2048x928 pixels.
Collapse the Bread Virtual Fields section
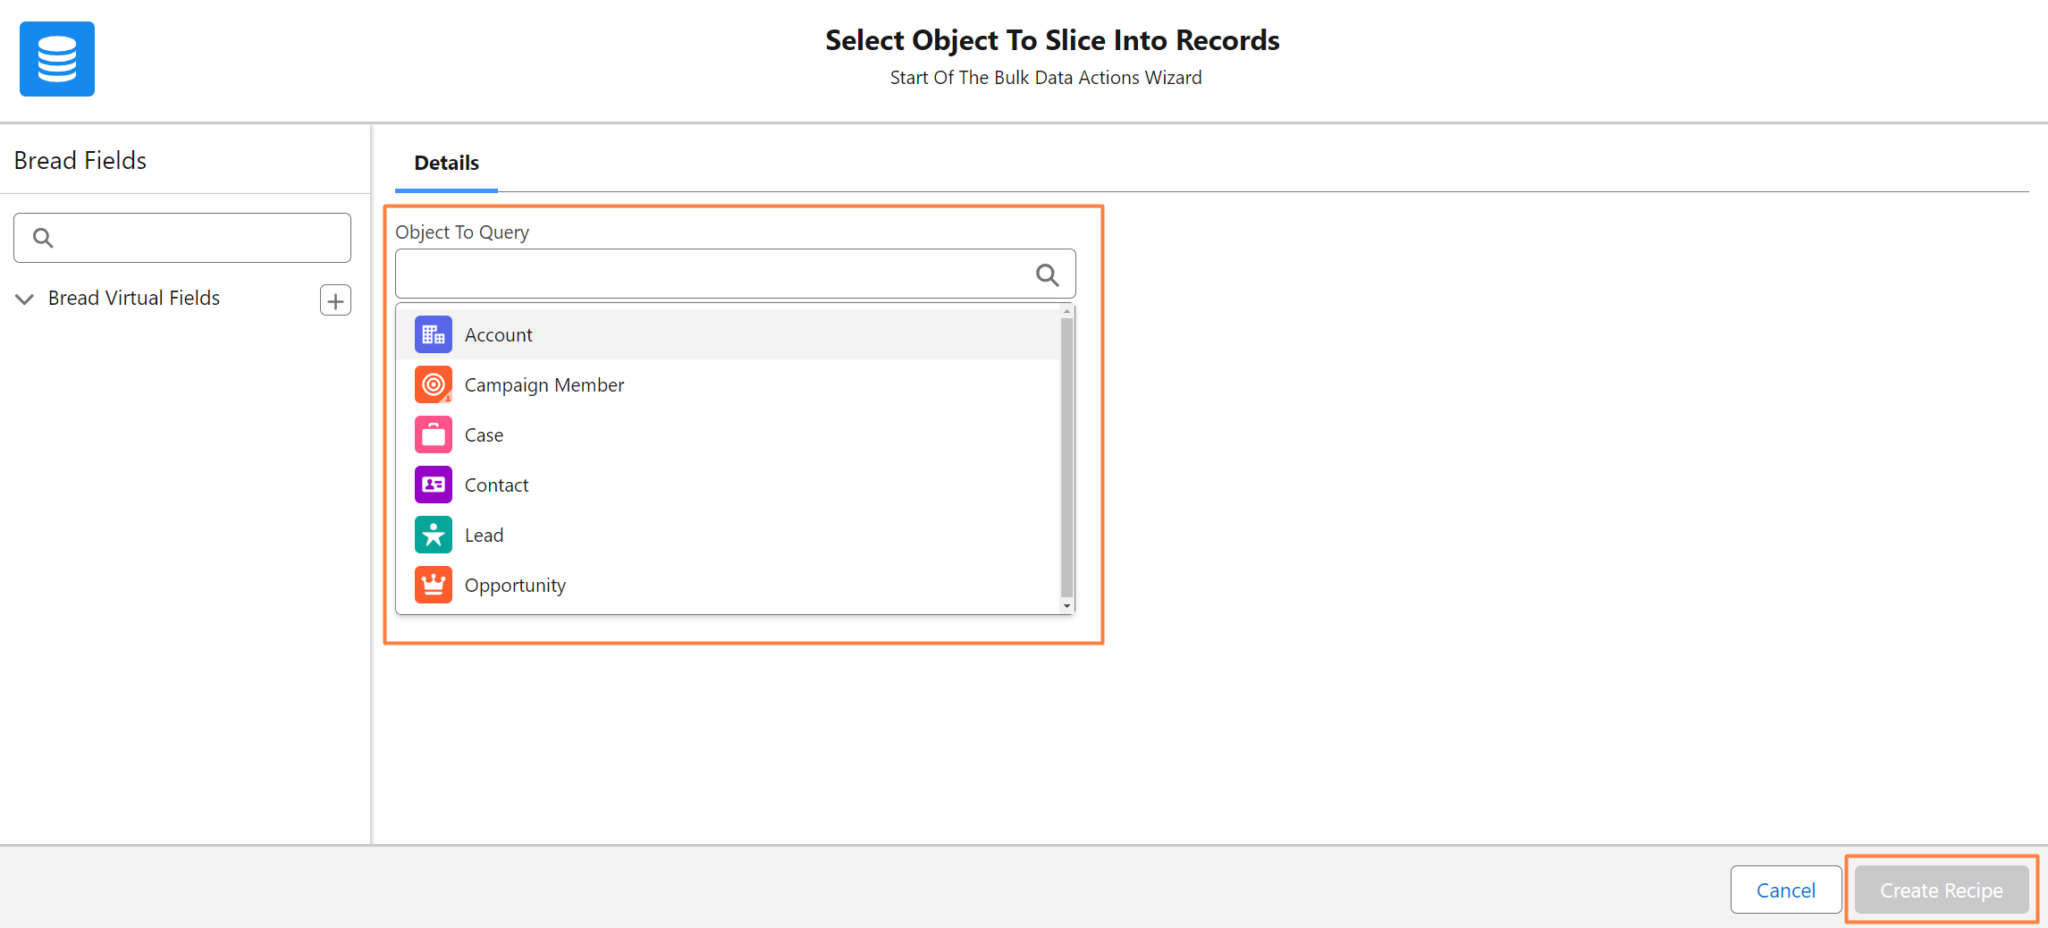(24, 299)
